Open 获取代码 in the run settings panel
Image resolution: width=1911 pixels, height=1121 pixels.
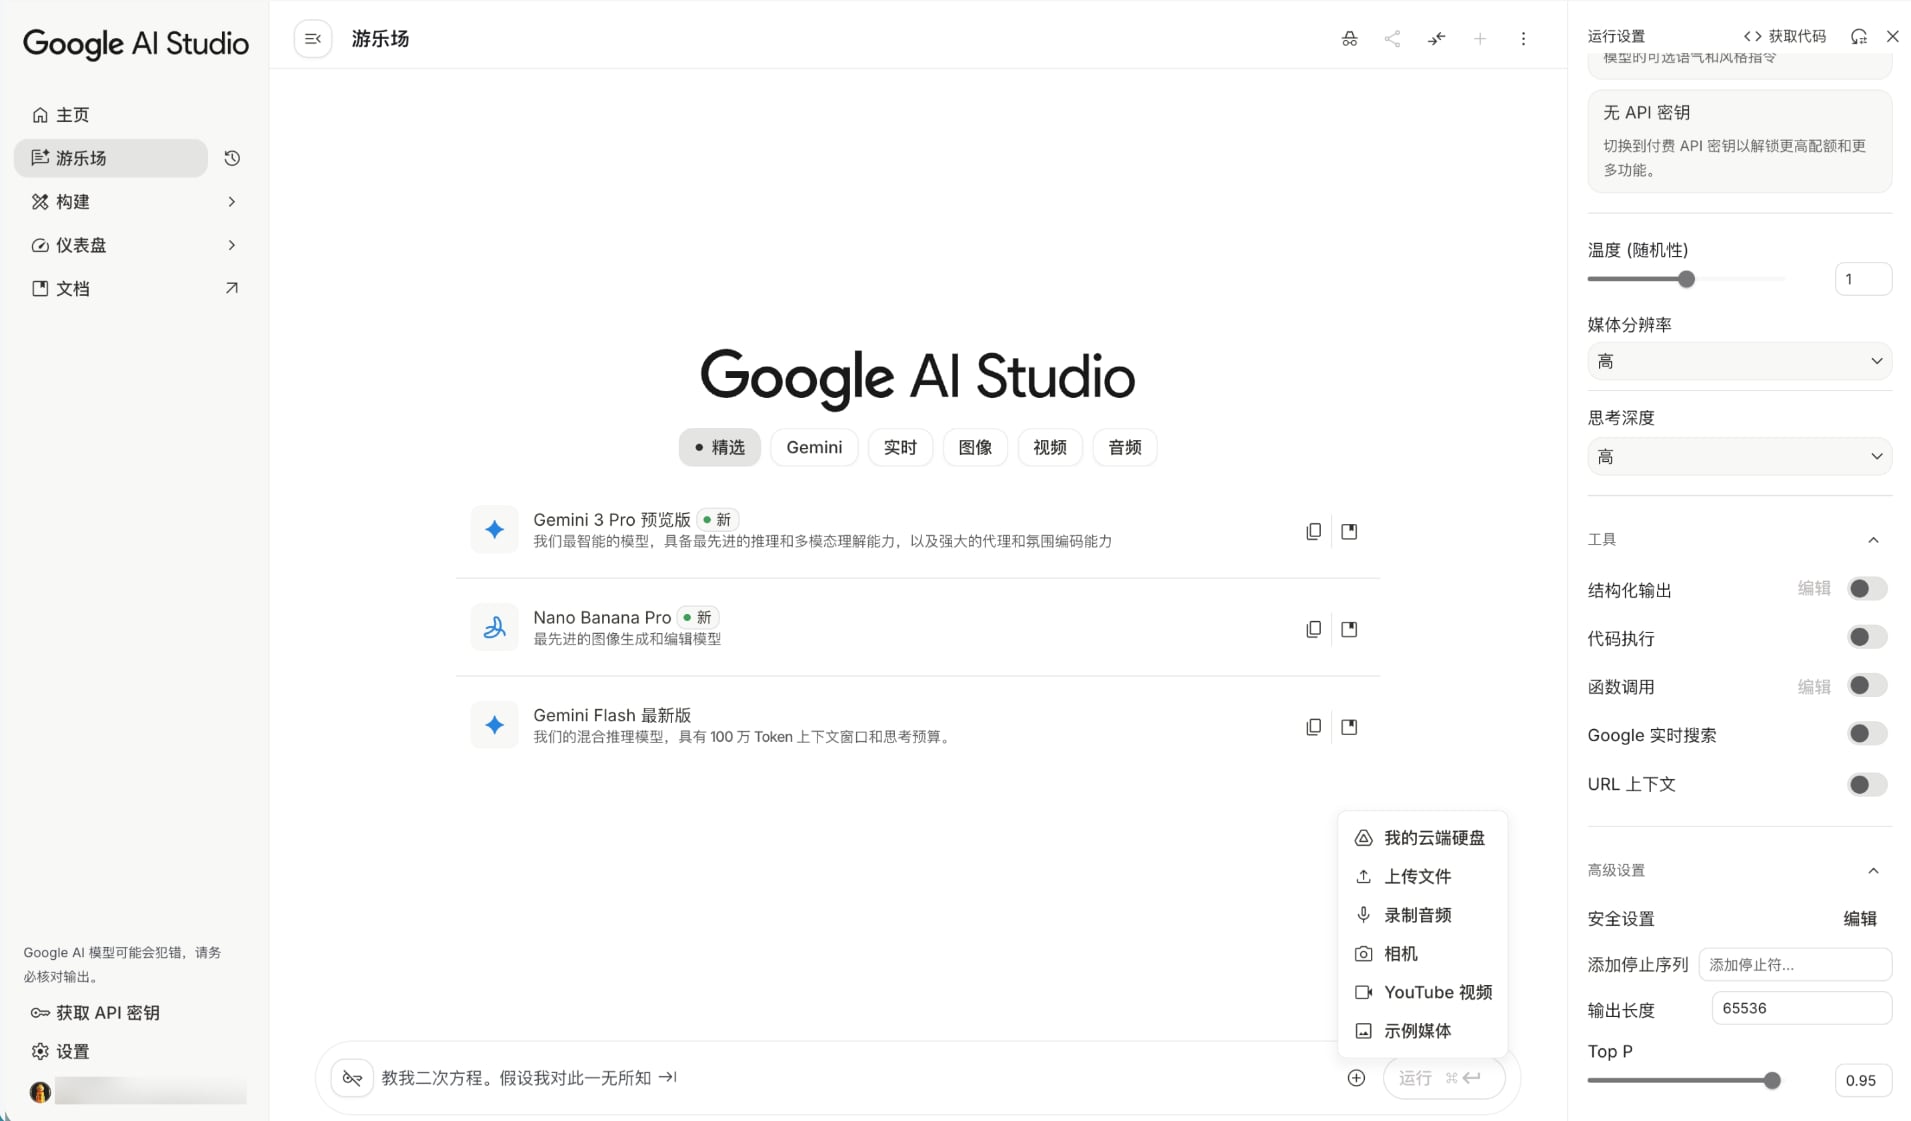pos(1786,35)
